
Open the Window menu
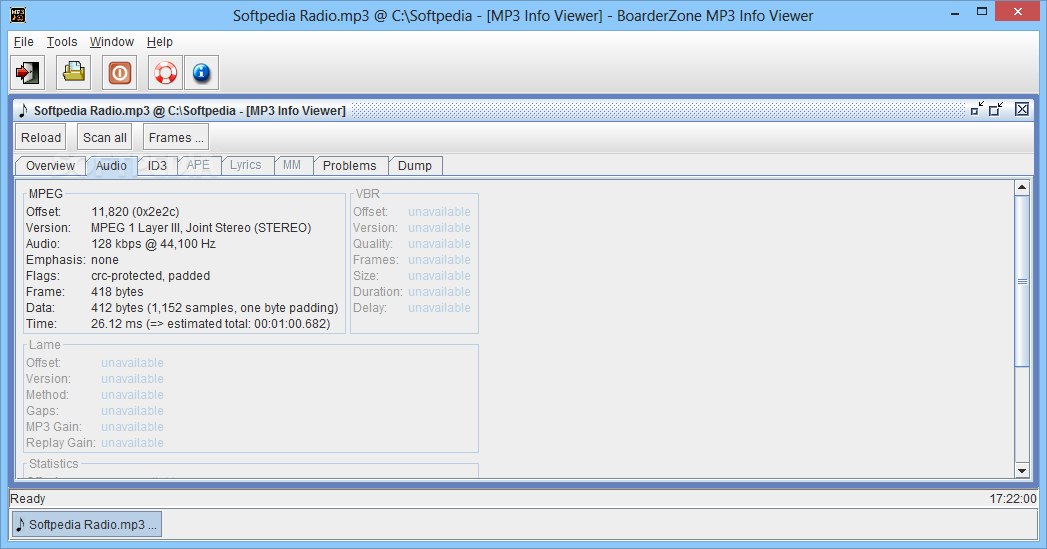click(112, 41)
